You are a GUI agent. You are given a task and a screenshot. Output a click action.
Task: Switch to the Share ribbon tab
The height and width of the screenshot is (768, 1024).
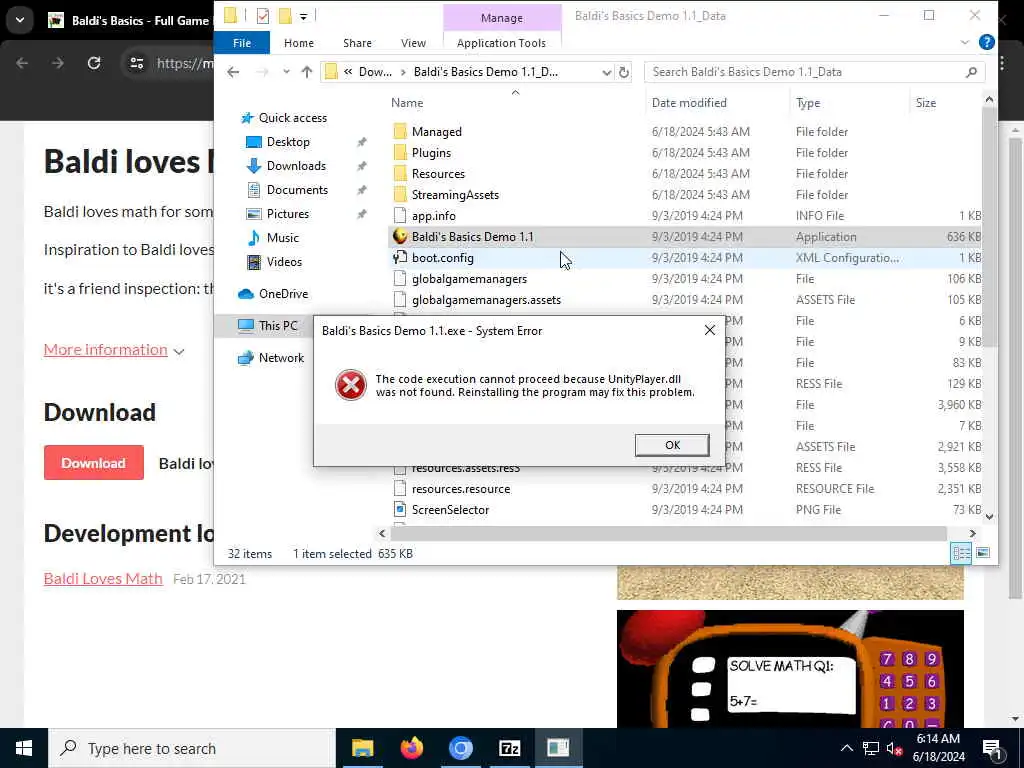point(357,42)
